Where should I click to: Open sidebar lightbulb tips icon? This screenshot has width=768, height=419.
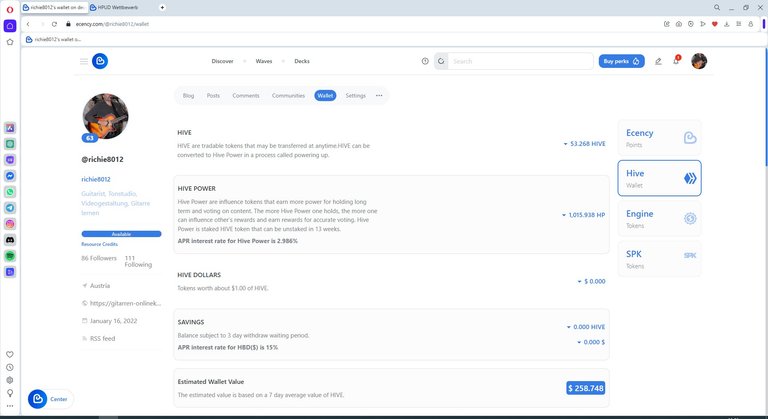(x=10, y=393)
